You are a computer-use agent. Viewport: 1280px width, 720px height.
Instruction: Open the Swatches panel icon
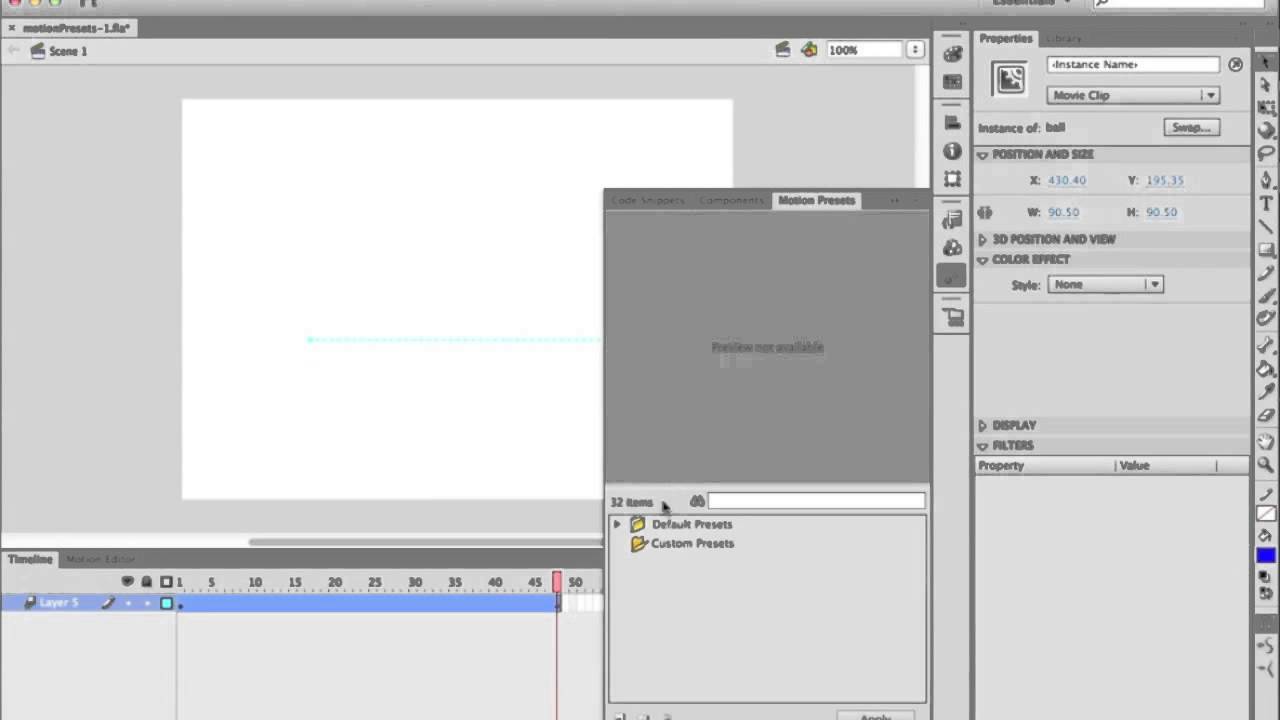952,82
